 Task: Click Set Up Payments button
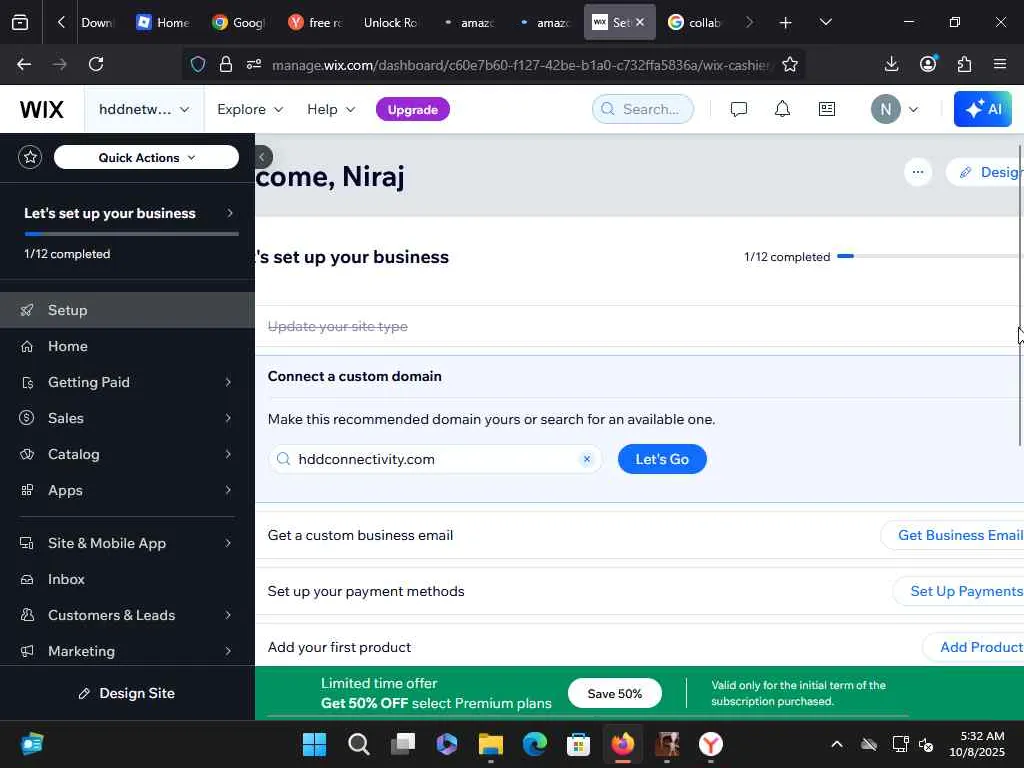tap(959, 591)
